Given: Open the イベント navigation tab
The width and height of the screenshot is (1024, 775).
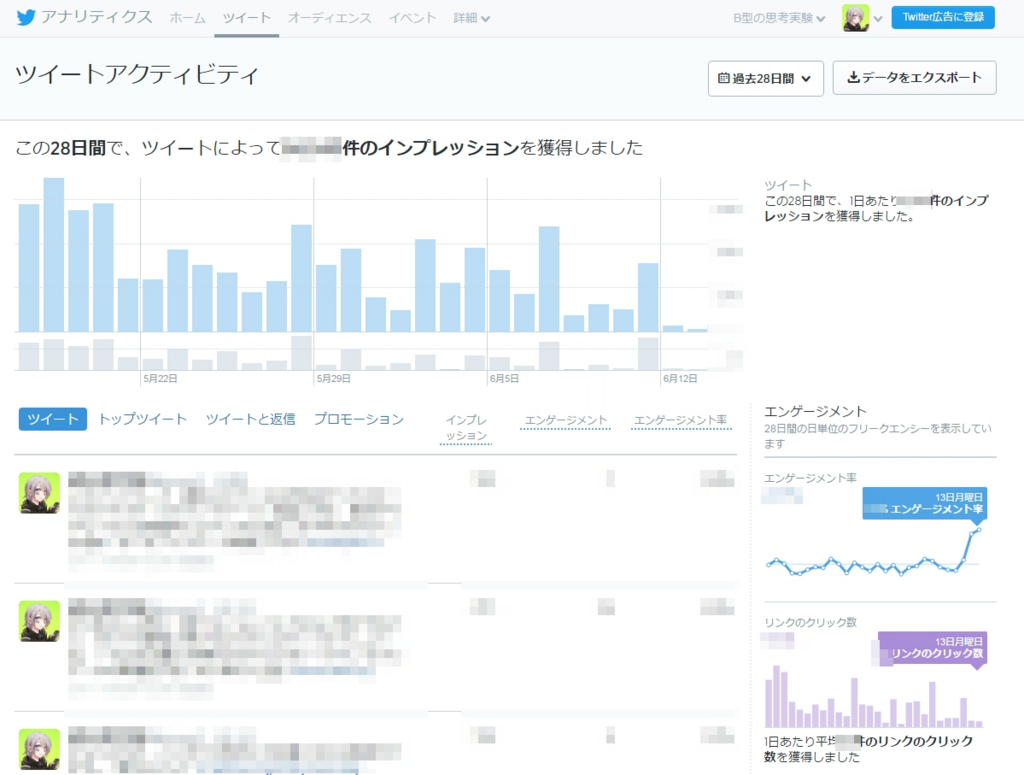Looking at the screenshot, I should 412,18.
